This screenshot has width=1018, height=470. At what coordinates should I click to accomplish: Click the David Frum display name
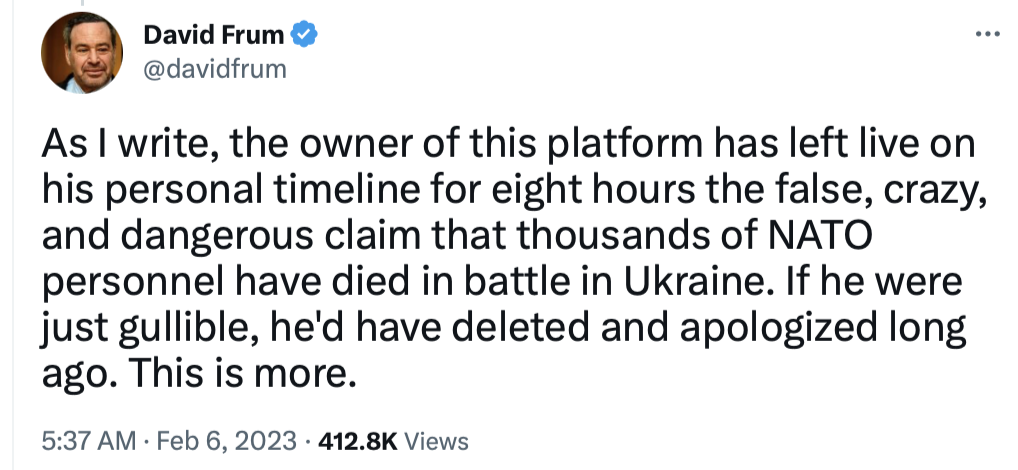point(215,37)
